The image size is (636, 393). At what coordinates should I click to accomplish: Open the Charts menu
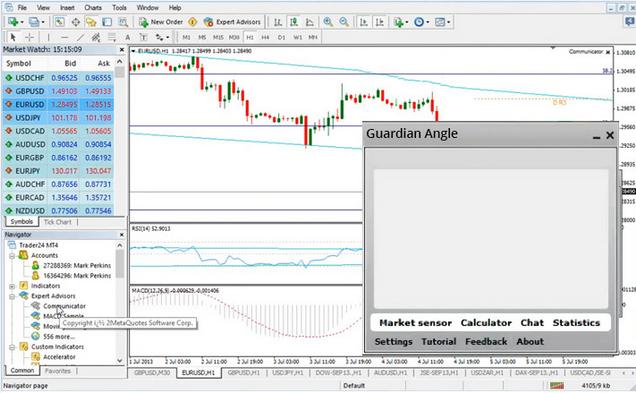(x=93, y=8)
